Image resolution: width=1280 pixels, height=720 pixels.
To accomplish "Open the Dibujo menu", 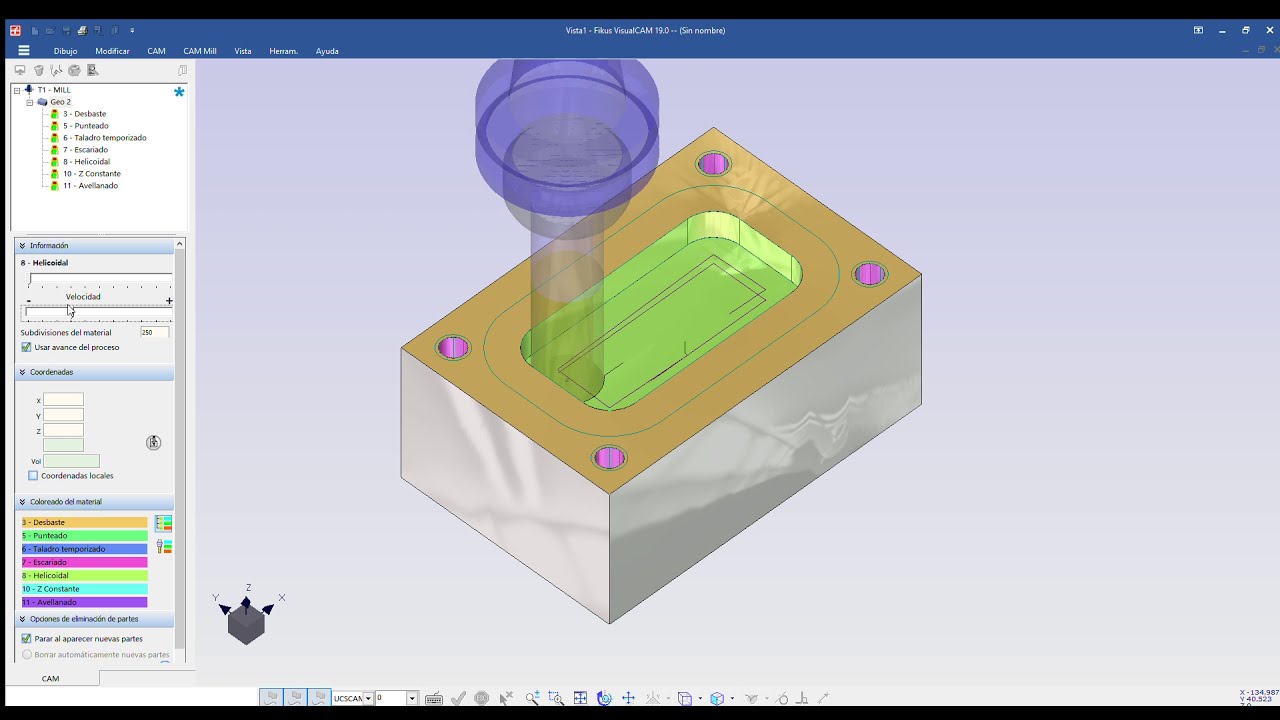I will 66,51.
